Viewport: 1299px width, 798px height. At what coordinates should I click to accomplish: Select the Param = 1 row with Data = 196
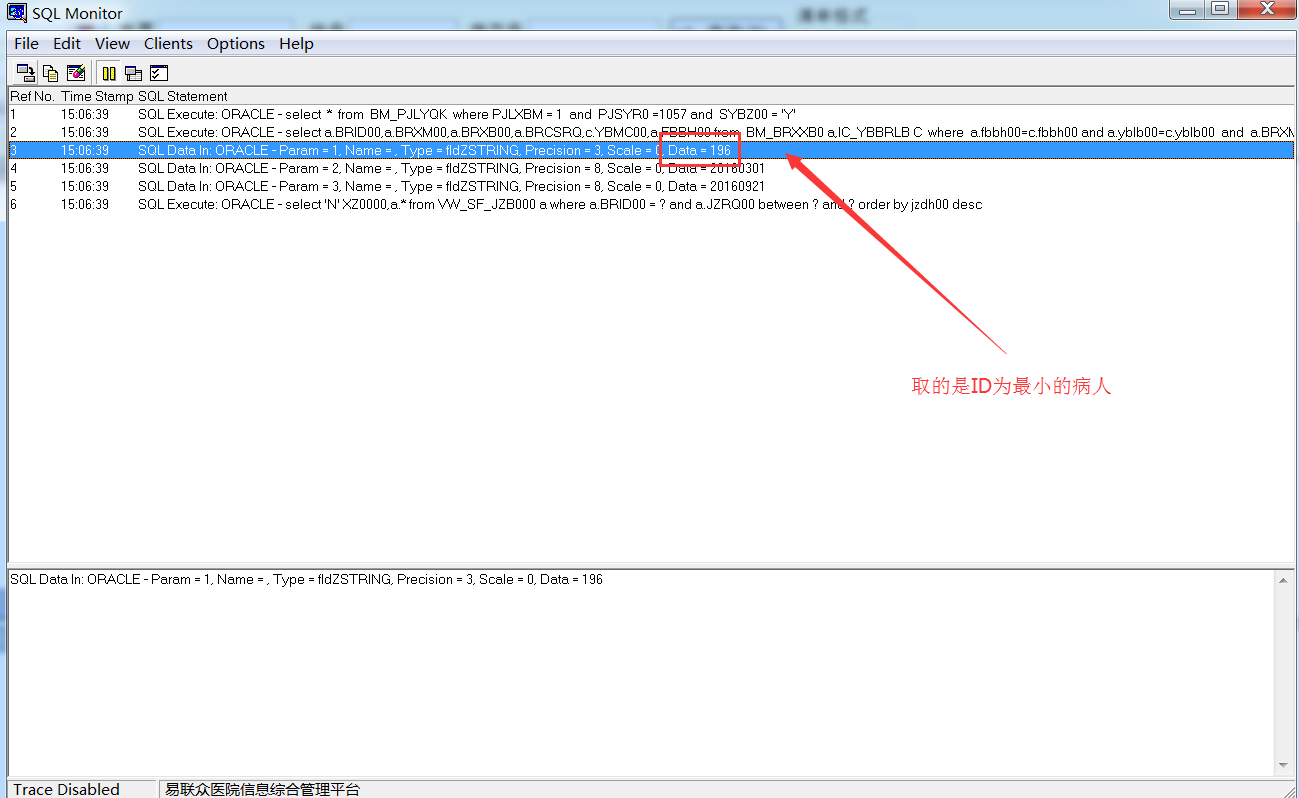pyautogui.click(x=651, y=150)
